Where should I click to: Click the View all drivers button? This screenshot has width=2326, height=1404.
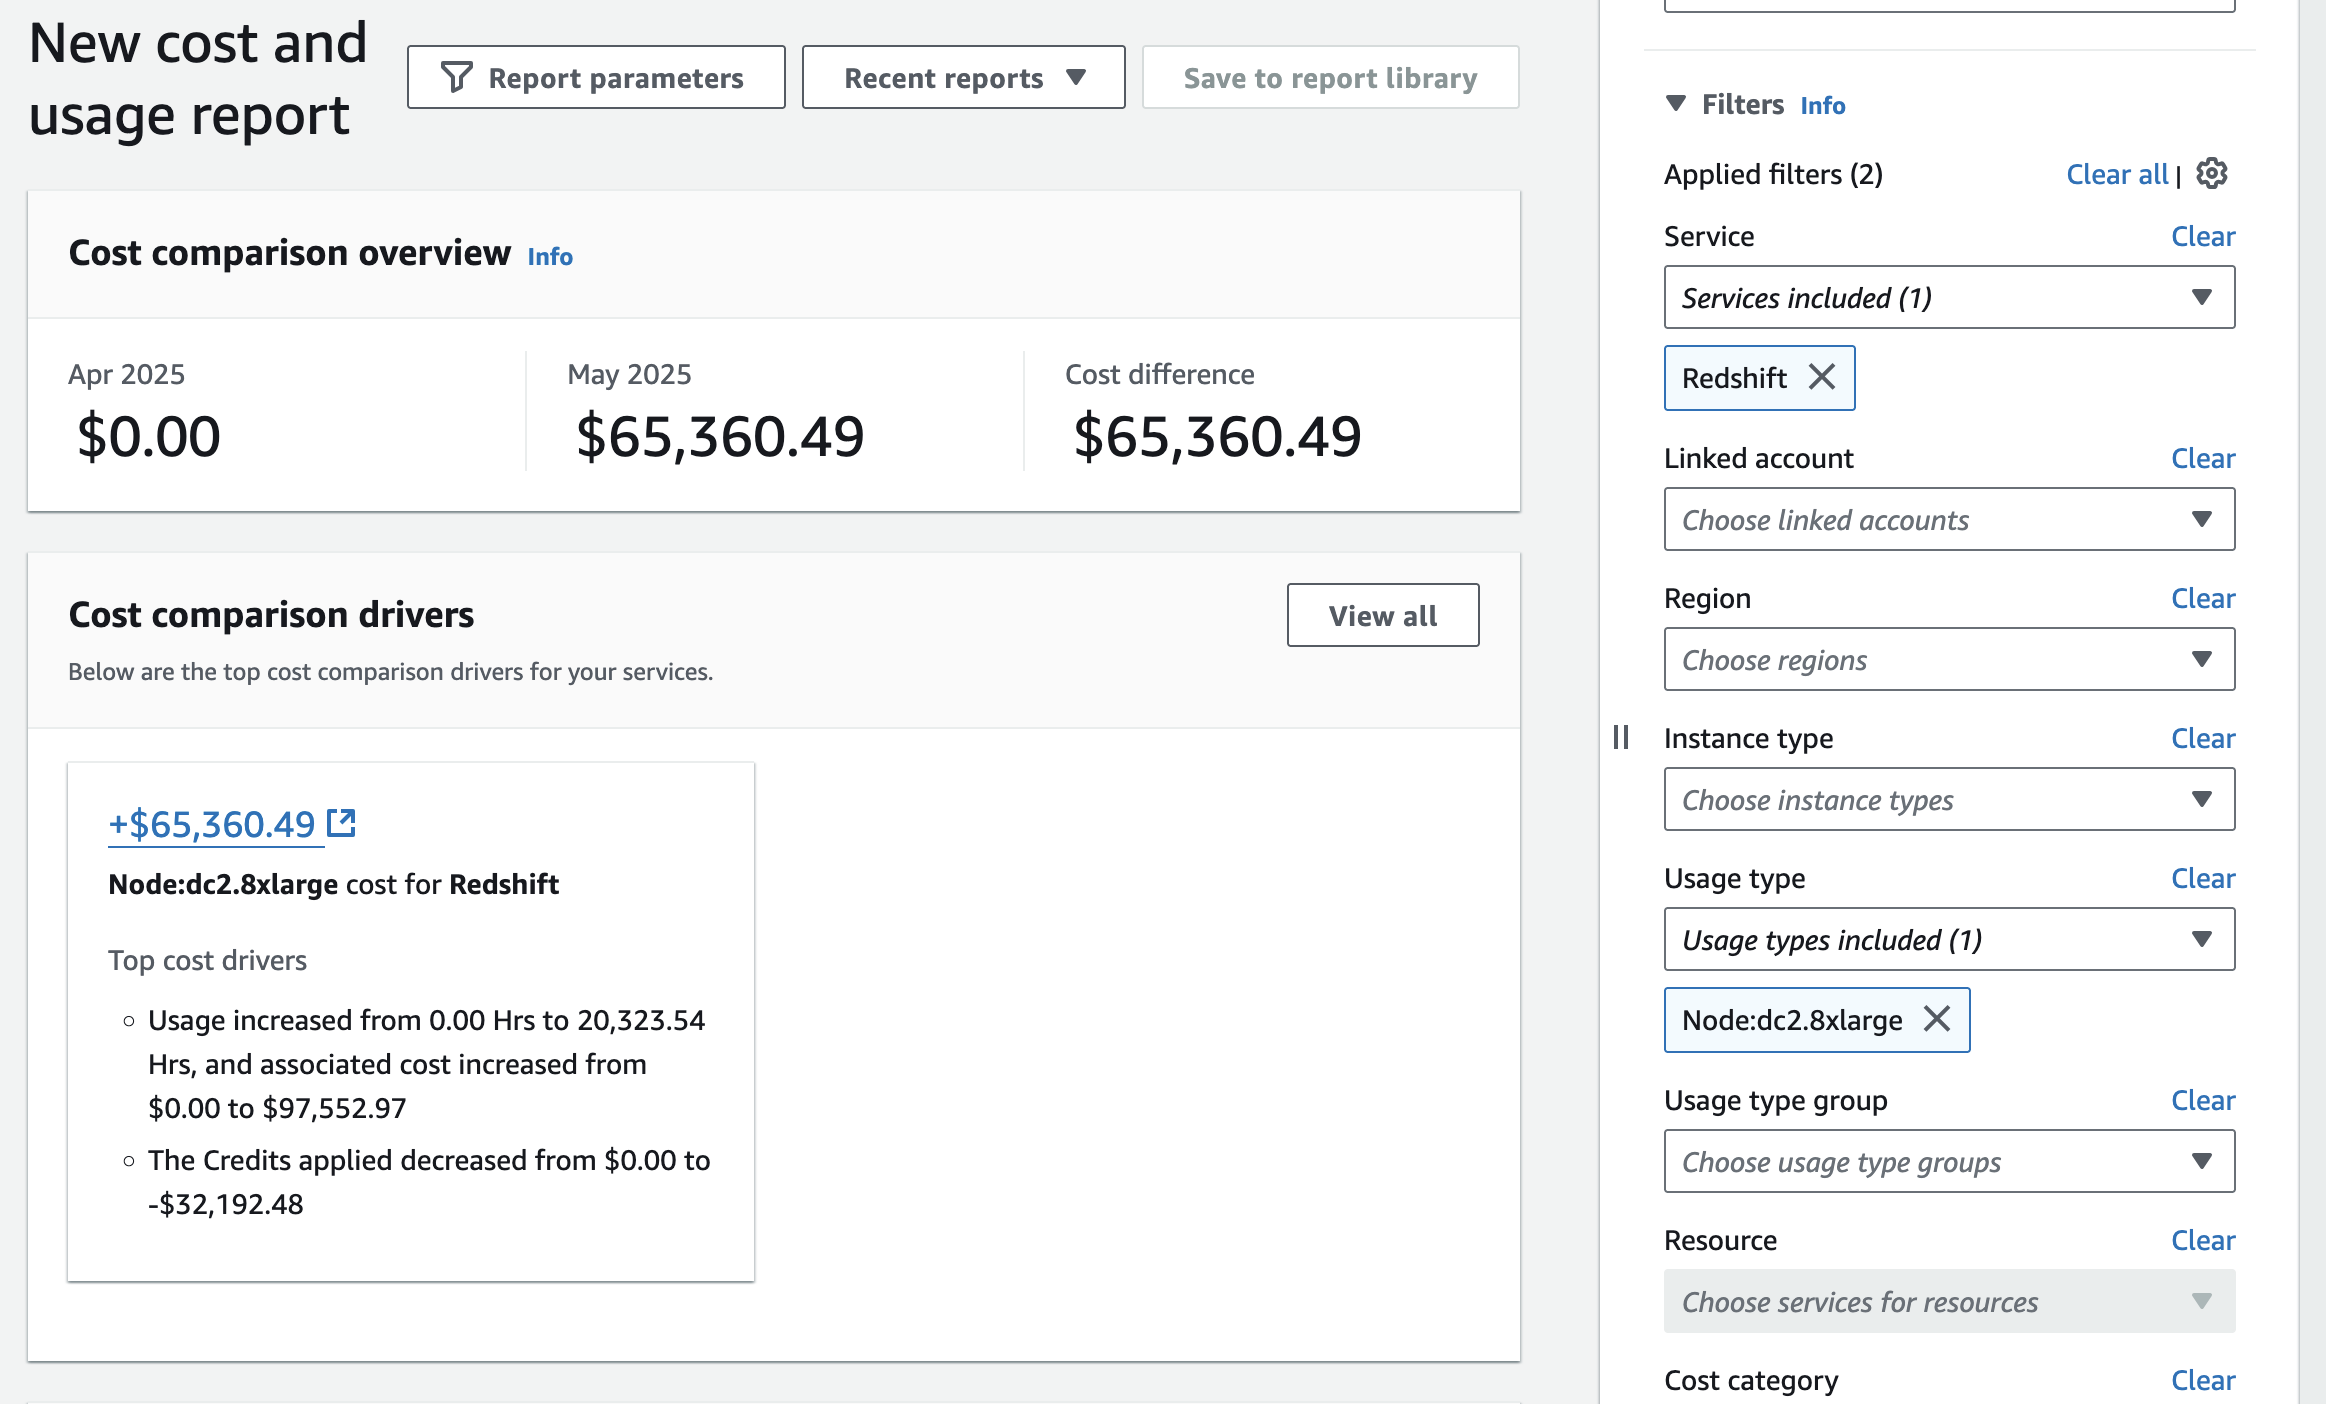point(1382,615)
